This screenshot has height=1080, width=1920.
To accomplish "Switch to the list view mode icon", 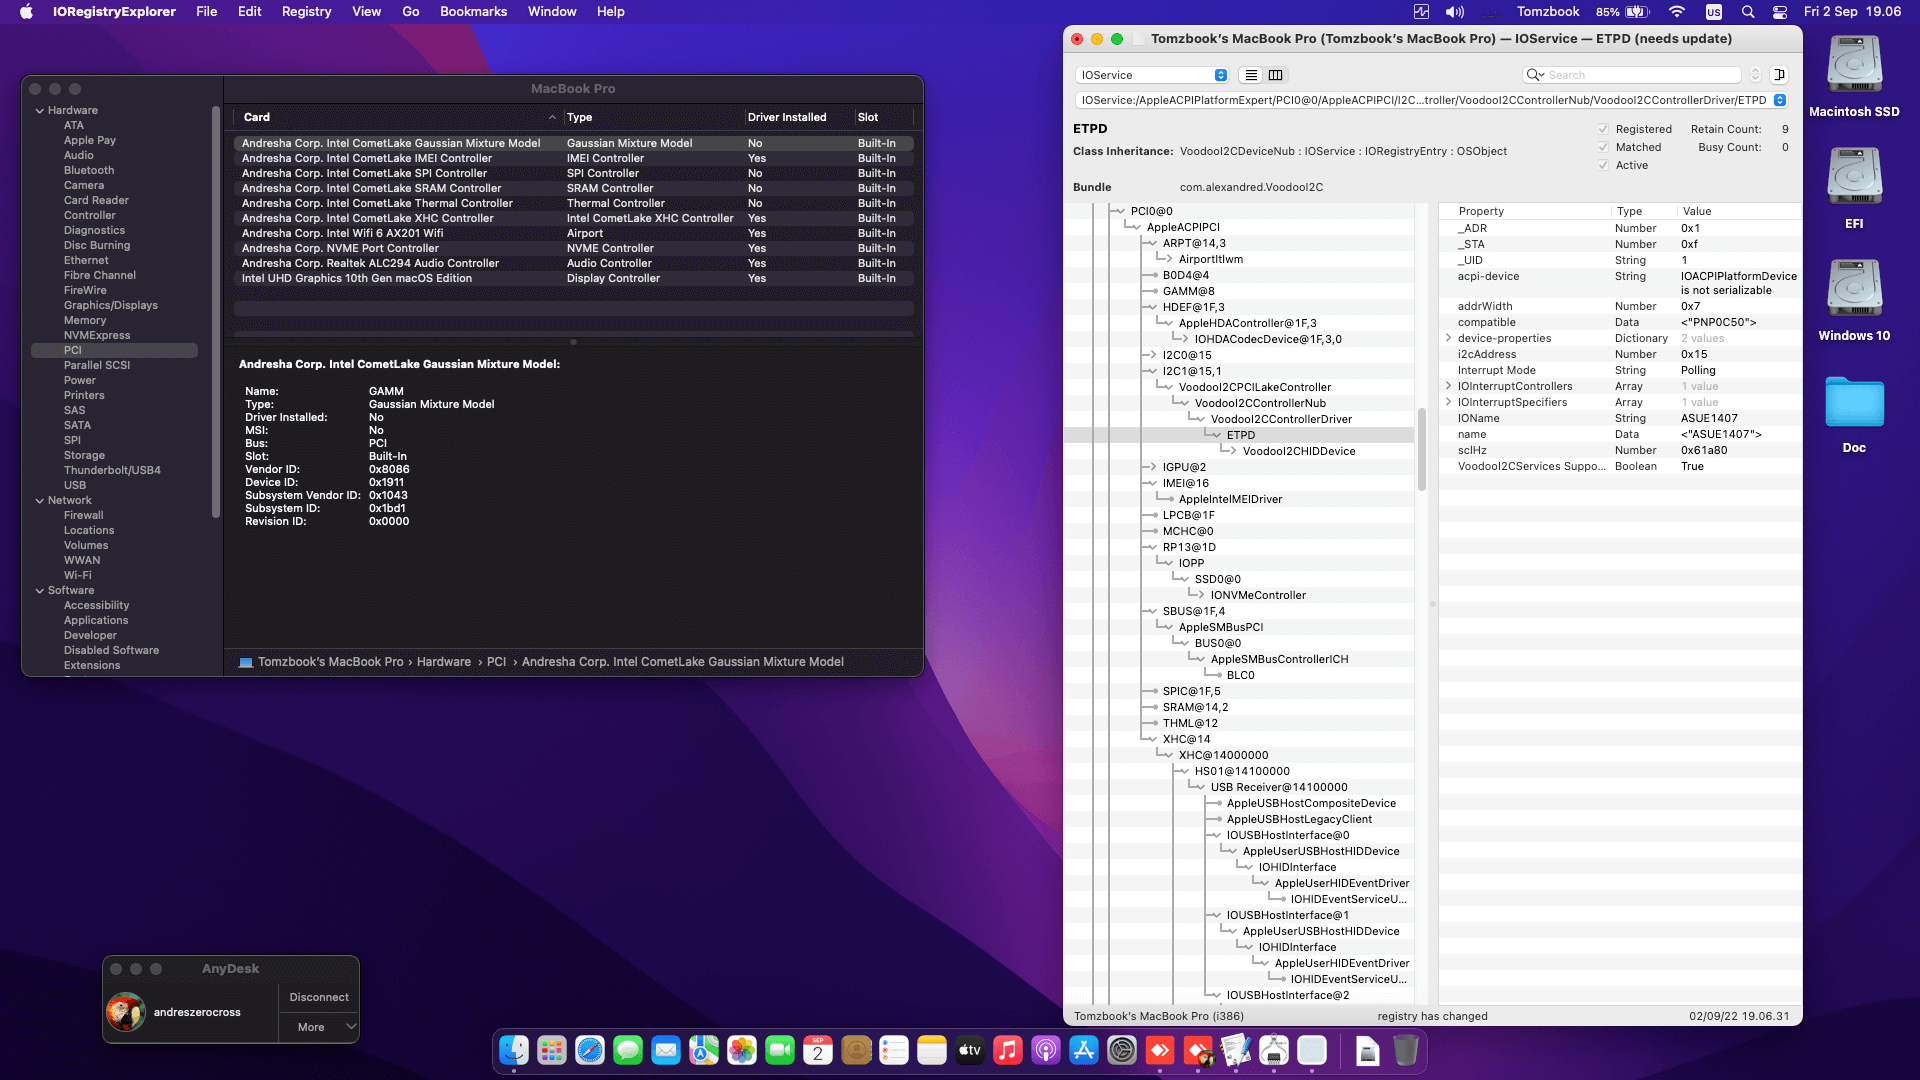I will click(x=1251, y=75).
